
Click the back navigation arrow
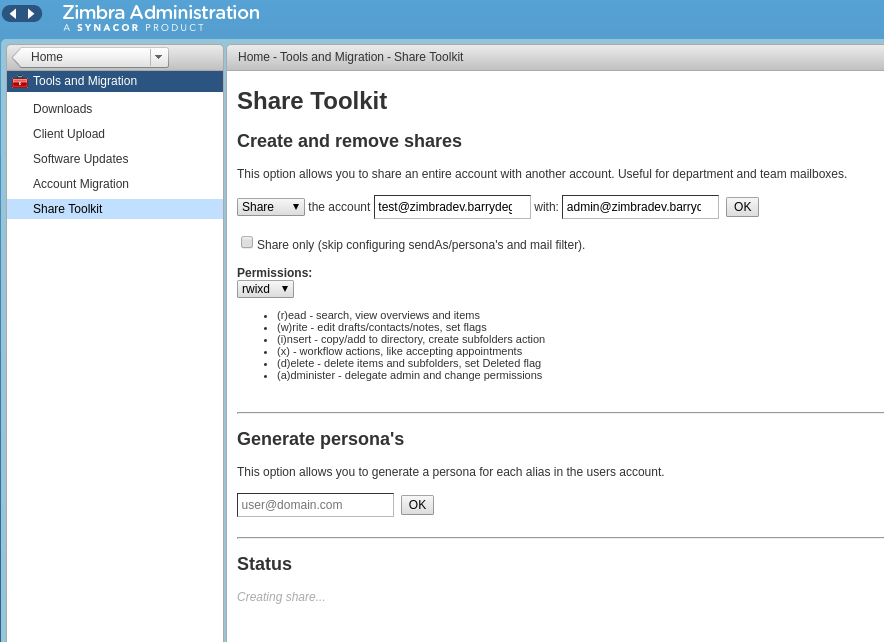tap(13, 14)
